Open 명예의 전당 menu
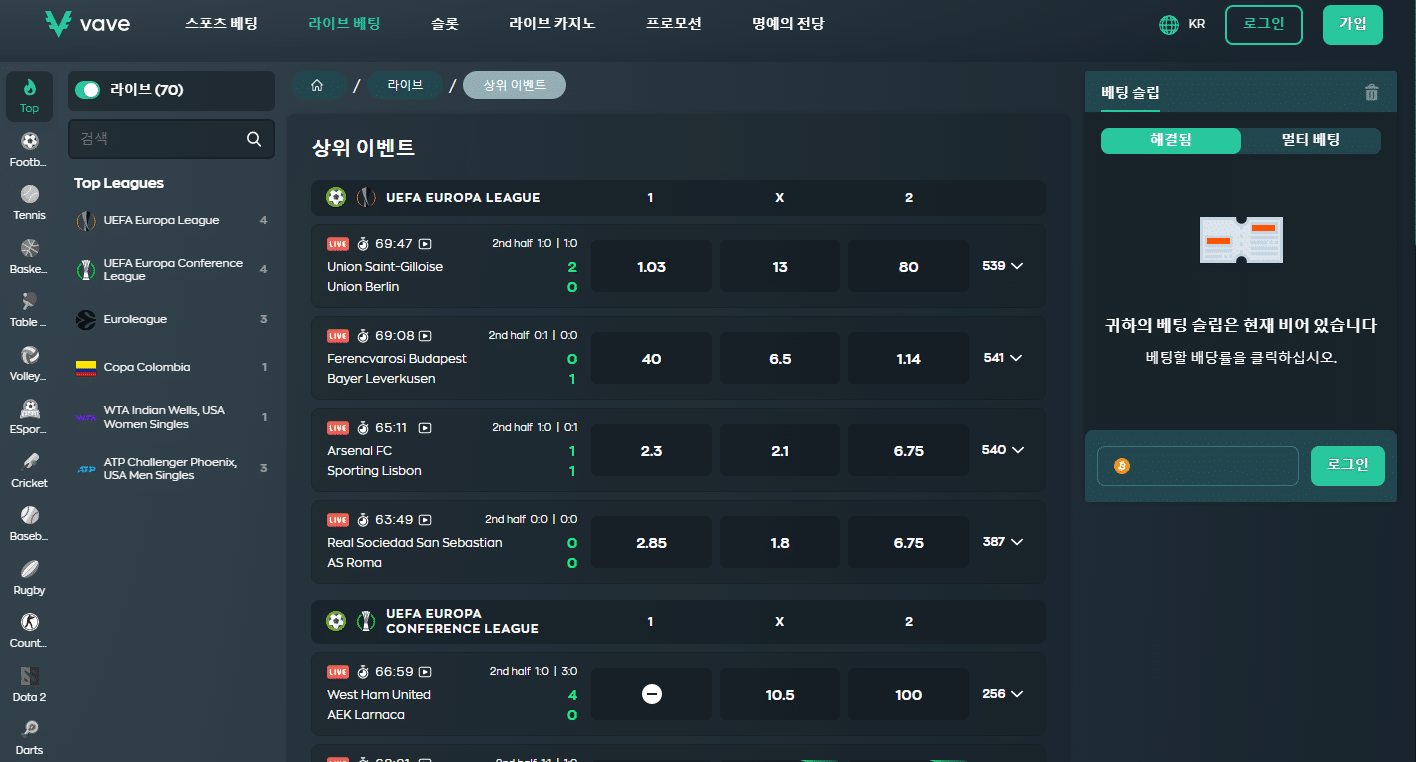Viewport: 1416px width, 762px height. (789, 23)
